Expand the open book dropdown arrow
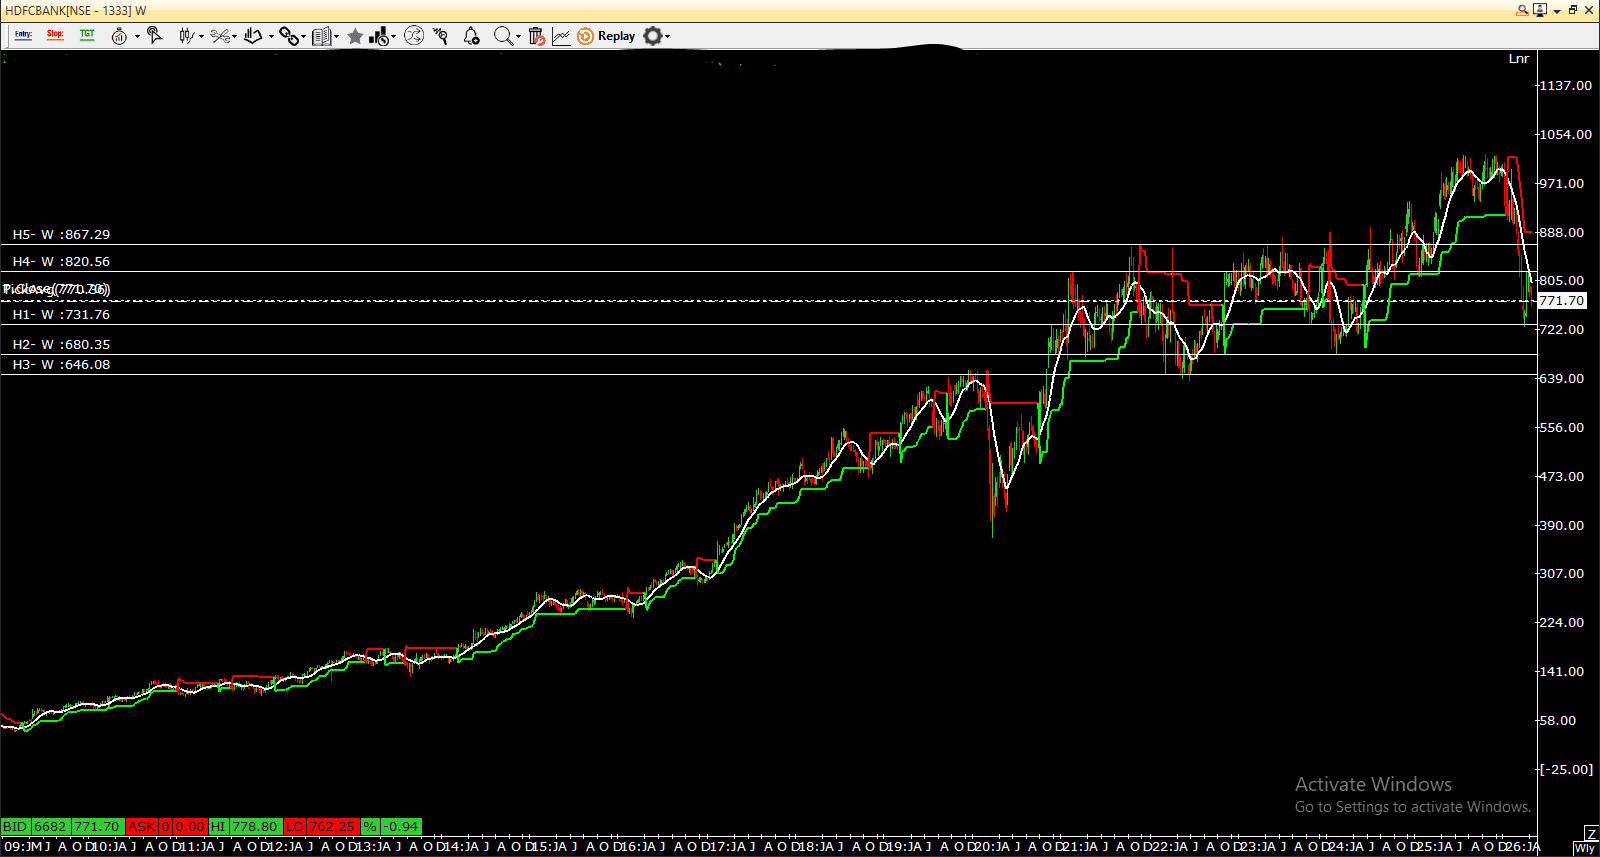The height and width of the screenshot is (857, 1600). [x=336, y=37]
